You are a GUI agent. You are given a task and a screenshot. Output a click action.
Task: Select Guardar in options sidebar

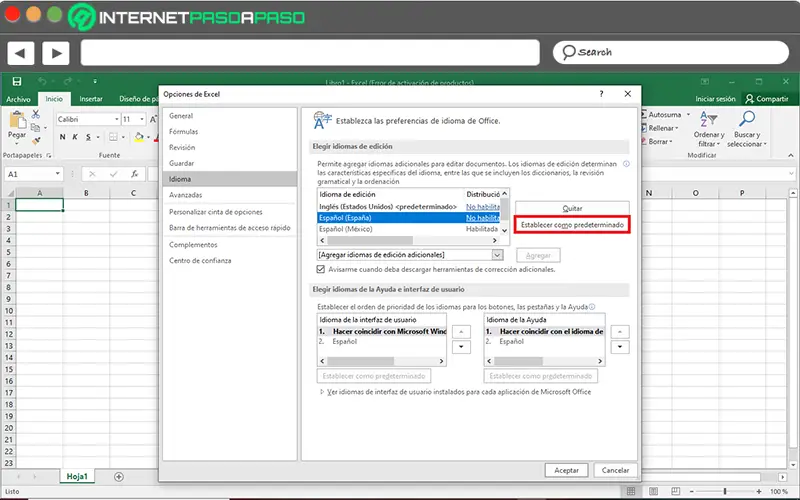(230, 163)
